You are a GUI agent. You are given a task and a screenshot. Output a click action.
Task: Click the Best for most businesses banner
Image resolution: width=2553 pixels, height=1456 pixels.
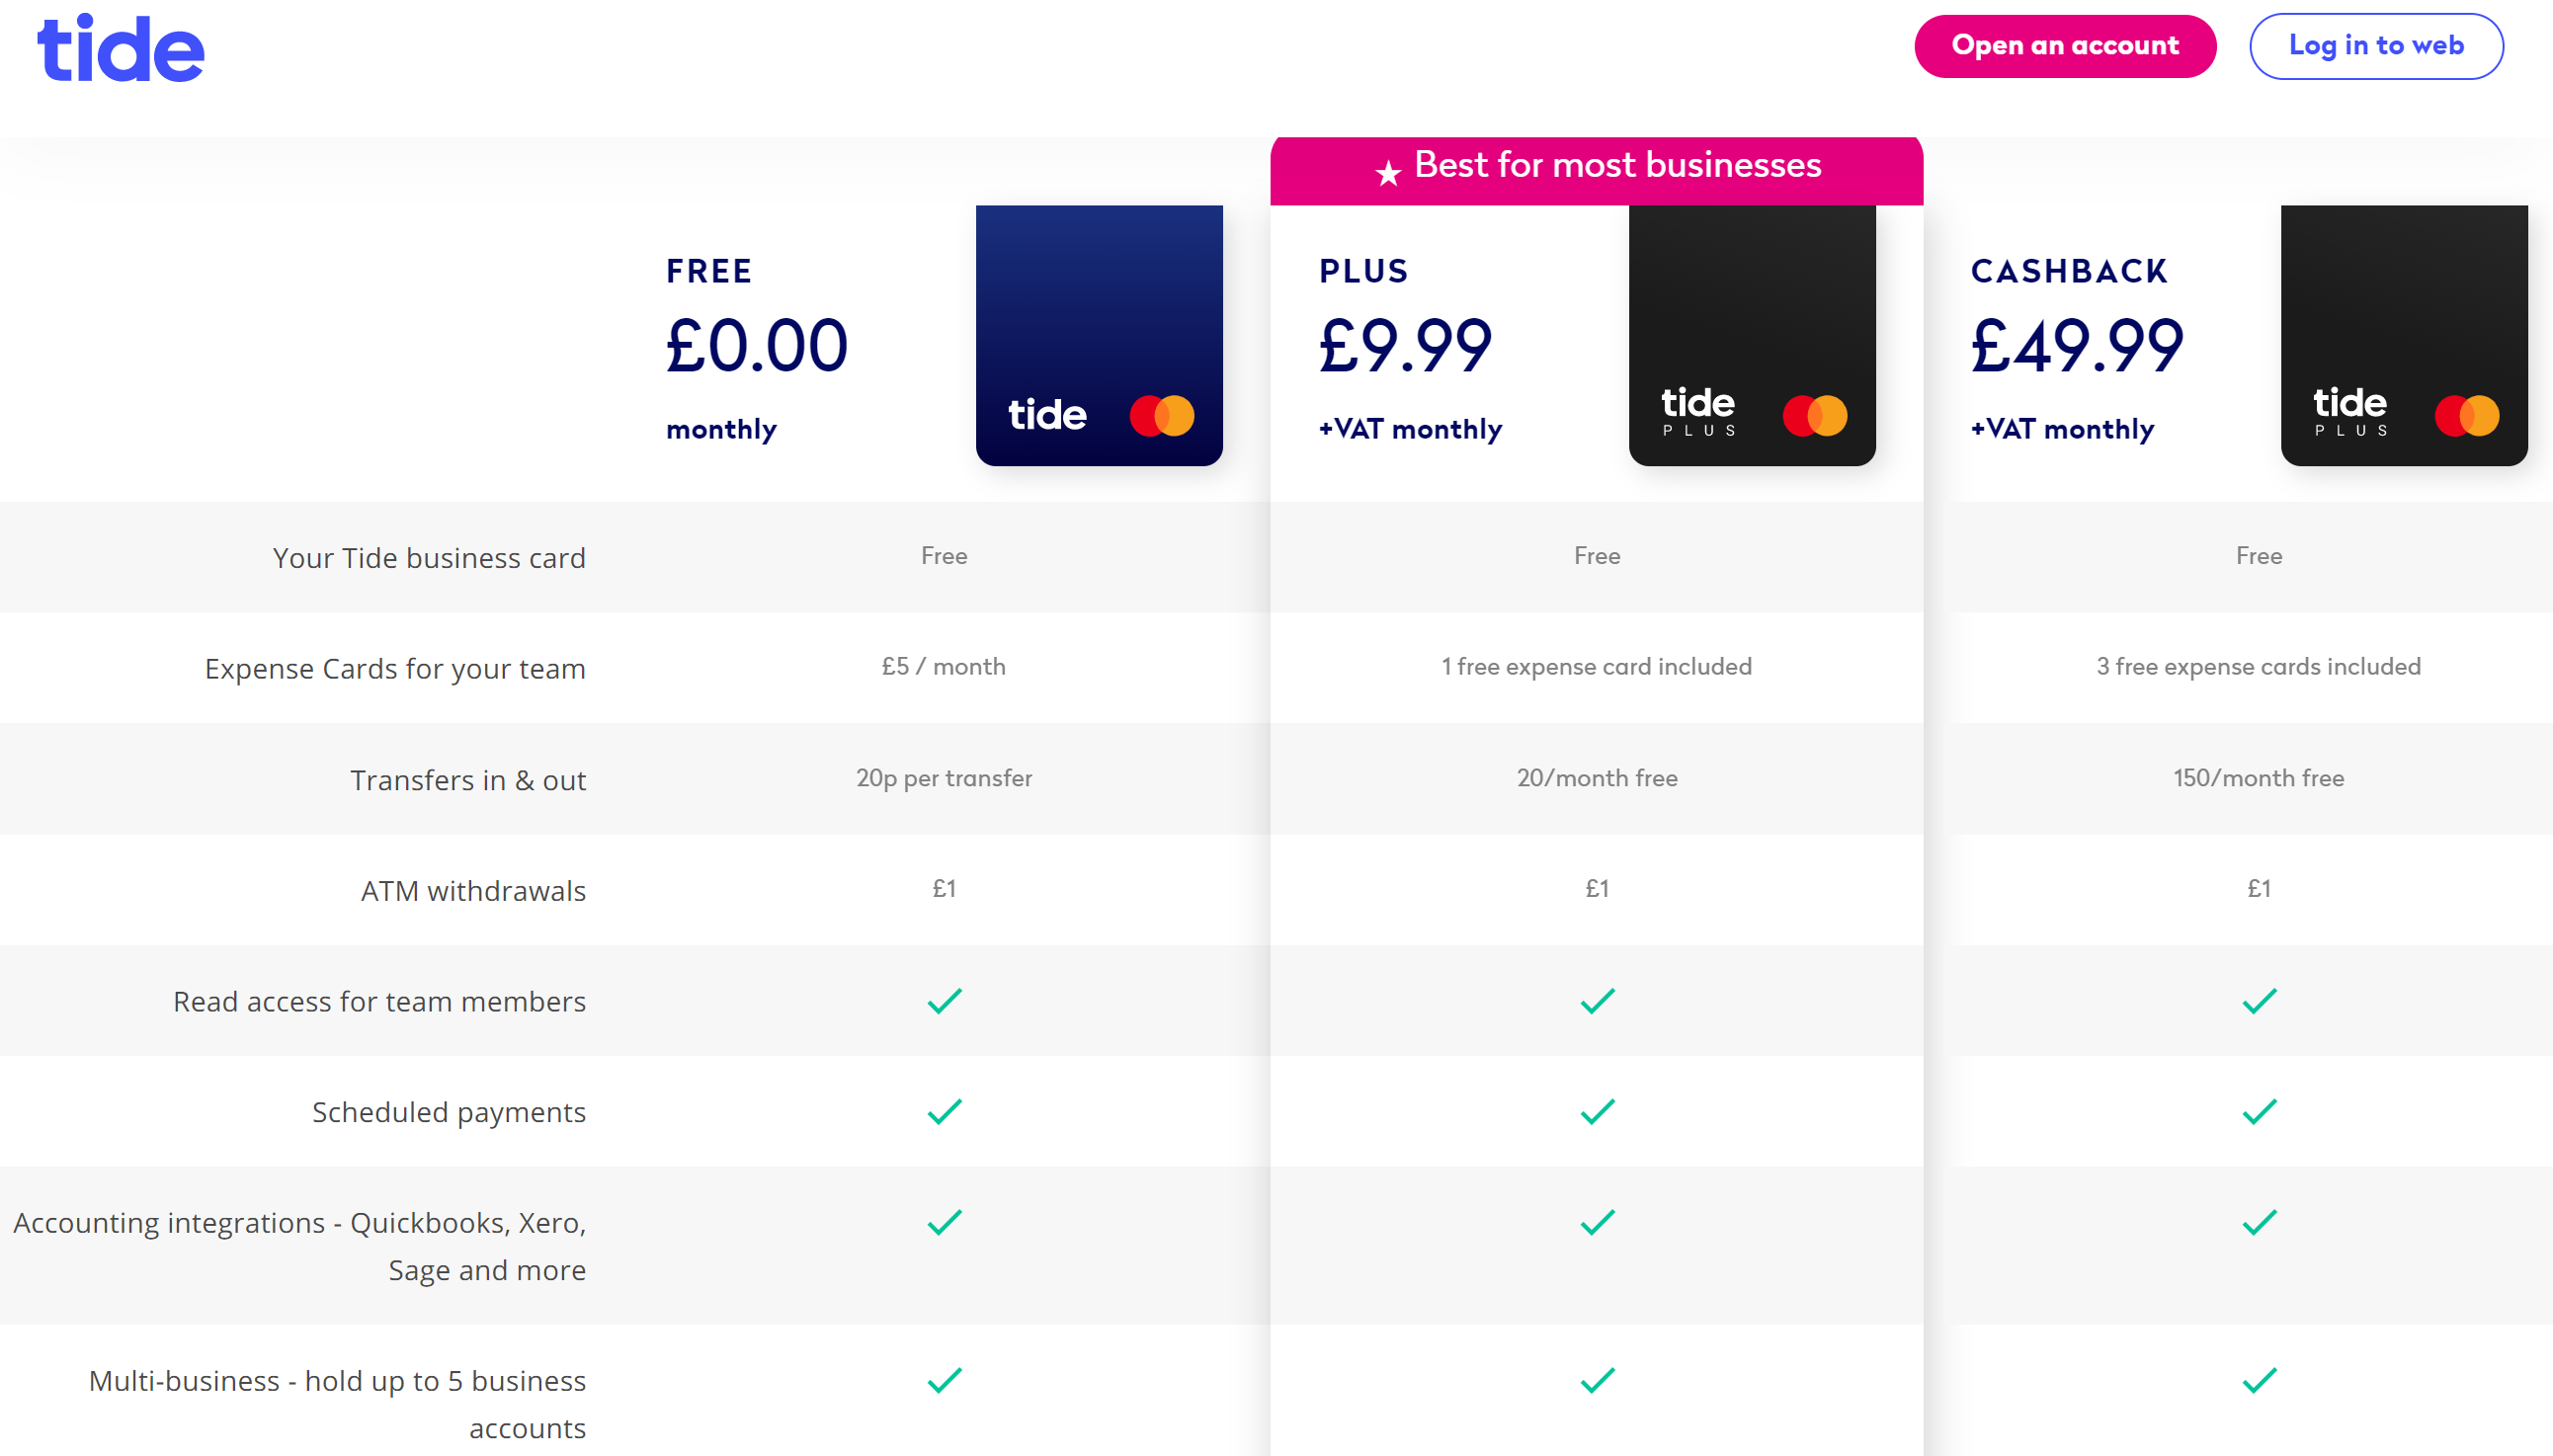click(1616, 165)
